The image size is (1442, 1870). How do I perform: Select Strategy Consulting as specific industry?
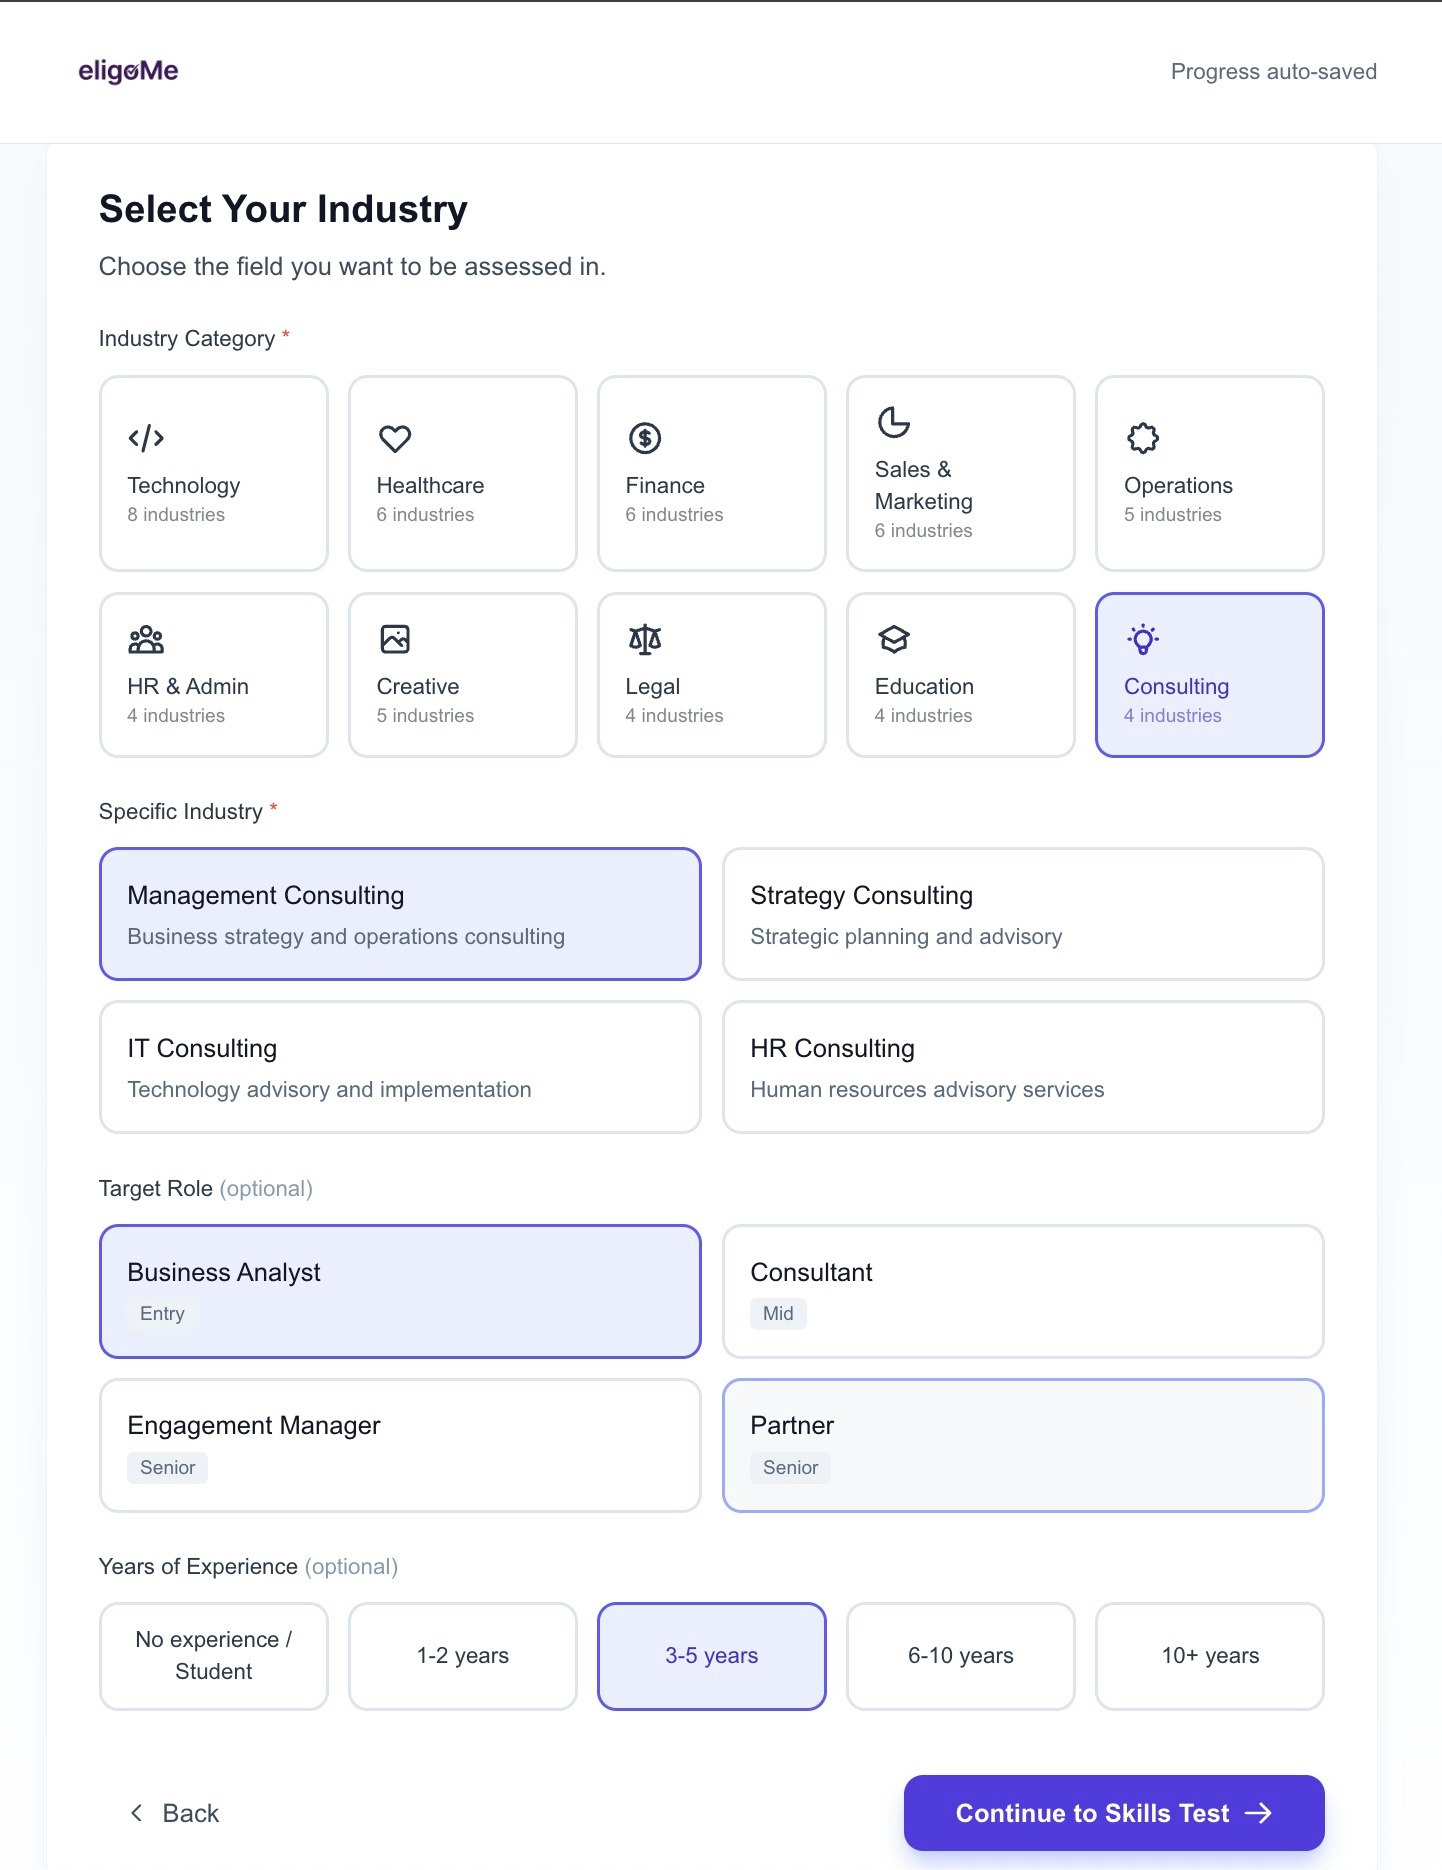tap(1022, 914)
